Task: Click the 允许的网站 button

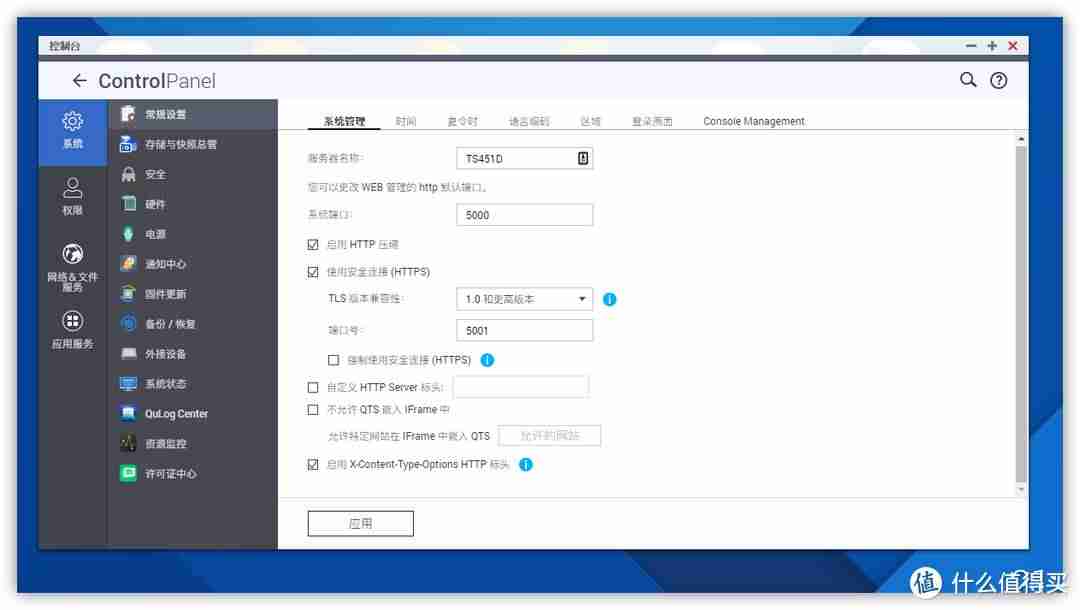Action: tap(550, 436)
